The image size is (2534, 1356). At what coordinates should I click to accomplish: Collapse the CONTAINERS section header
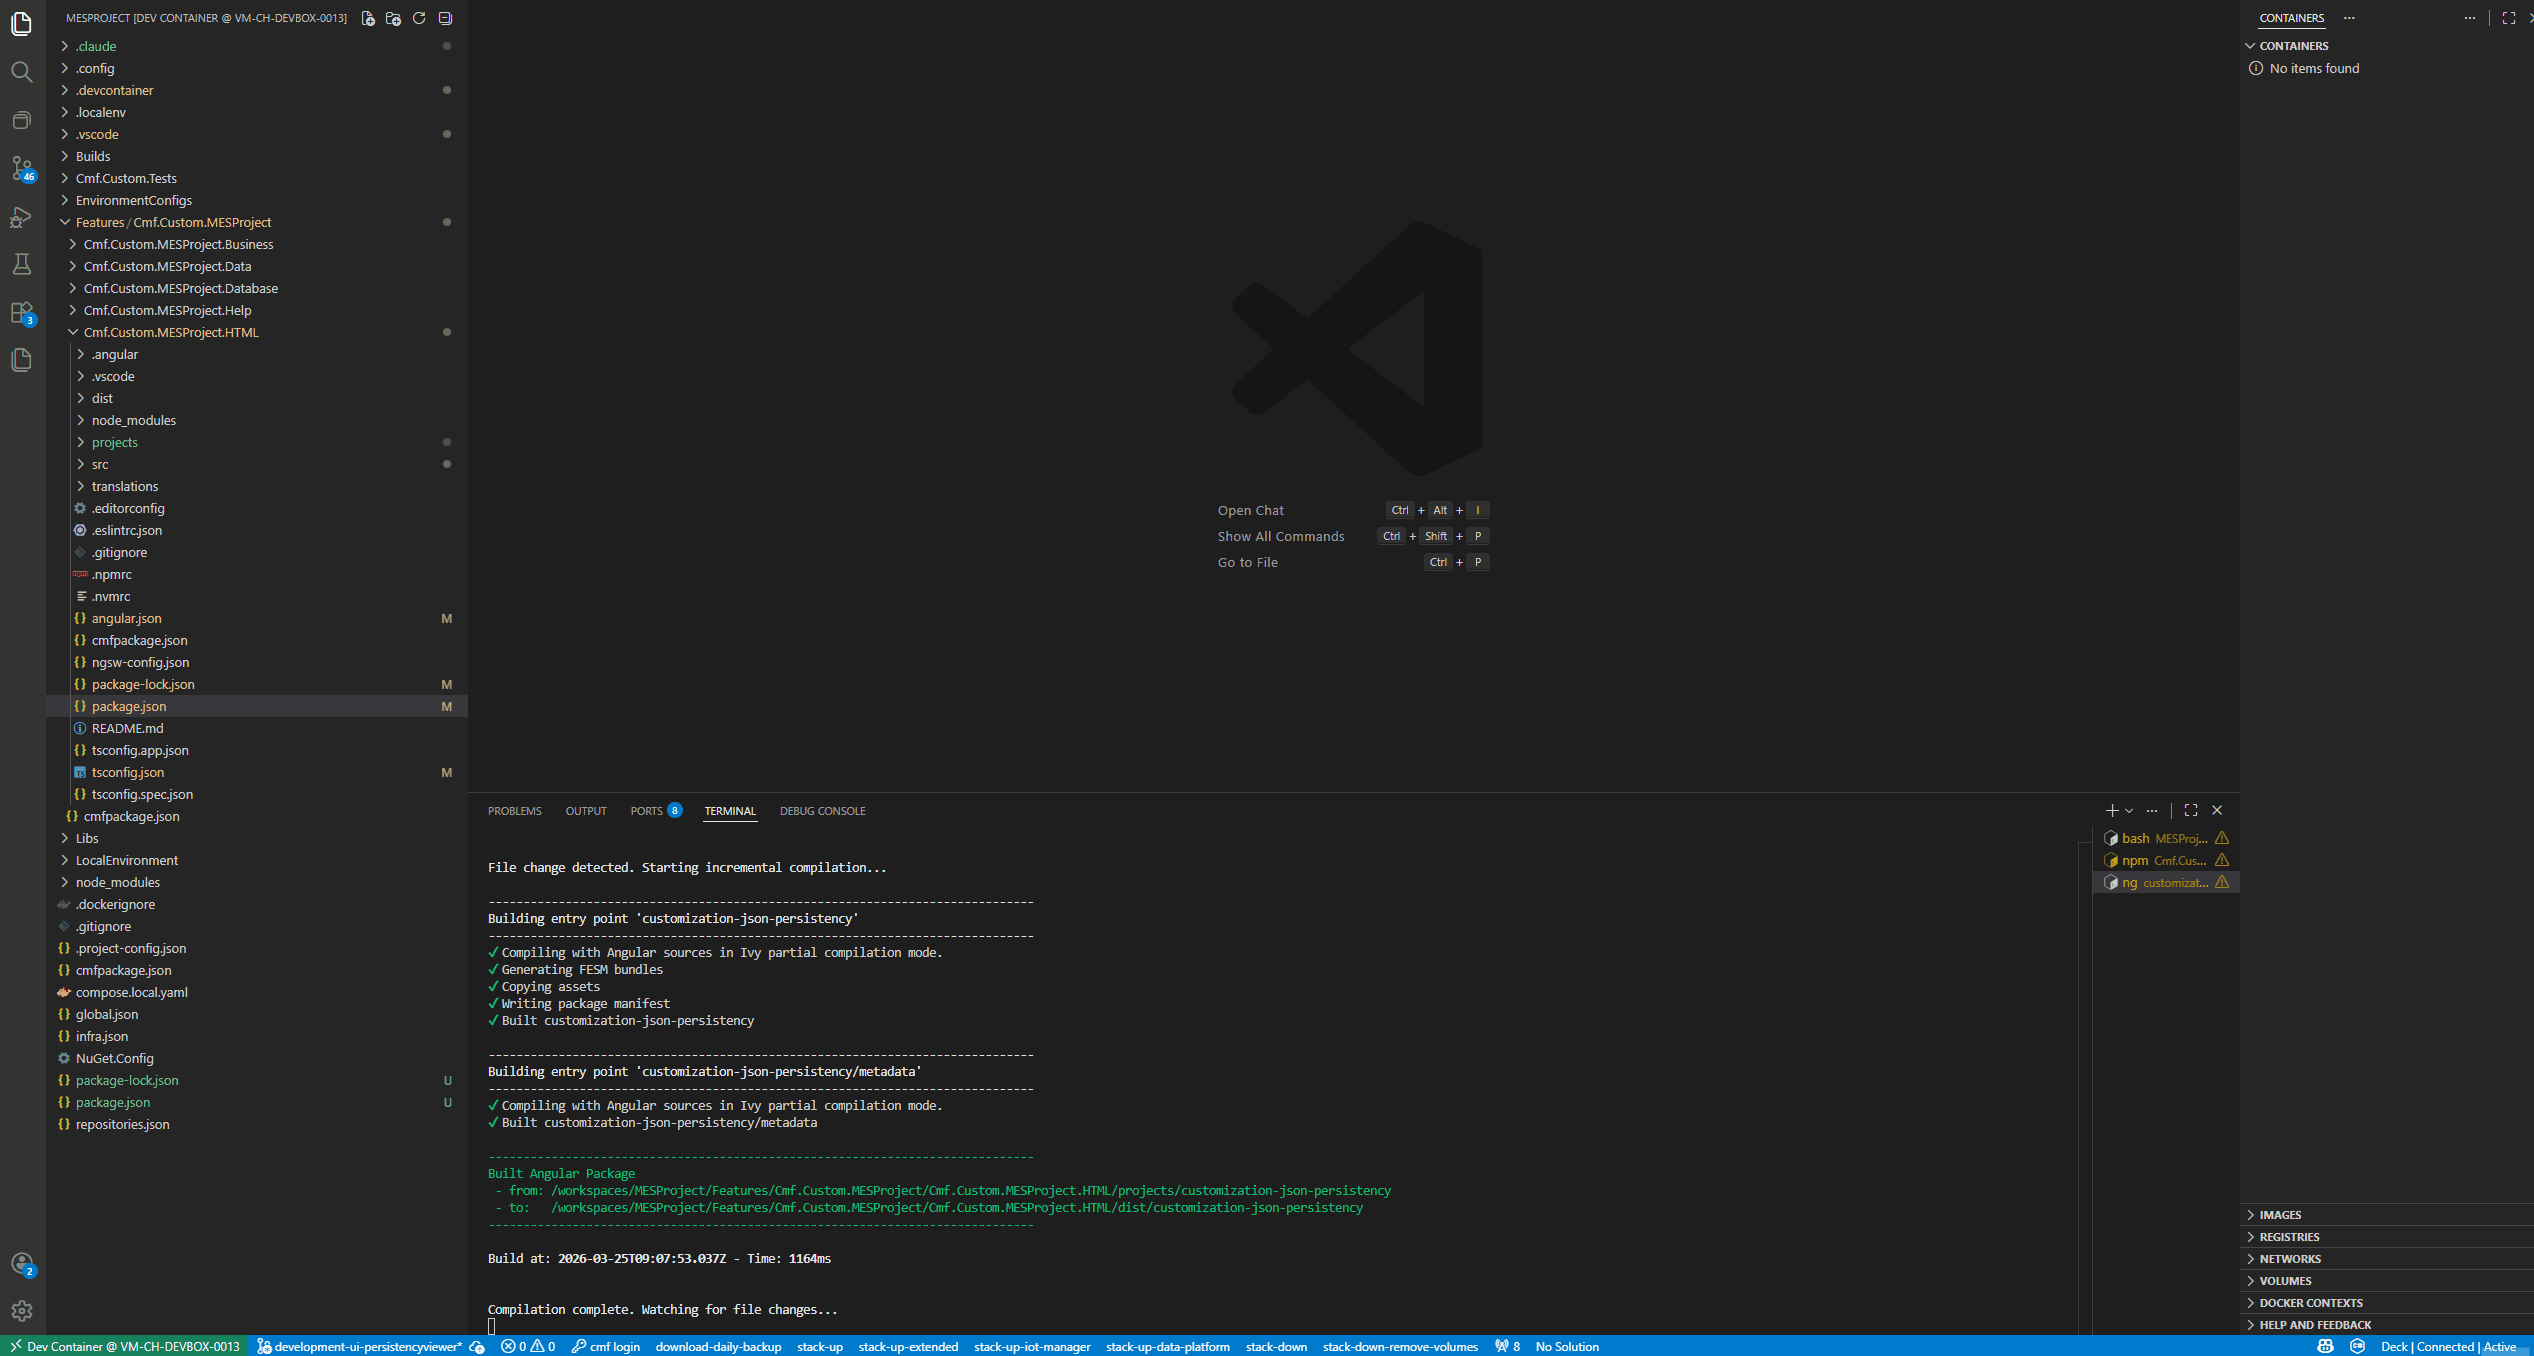click(2294, 46)
